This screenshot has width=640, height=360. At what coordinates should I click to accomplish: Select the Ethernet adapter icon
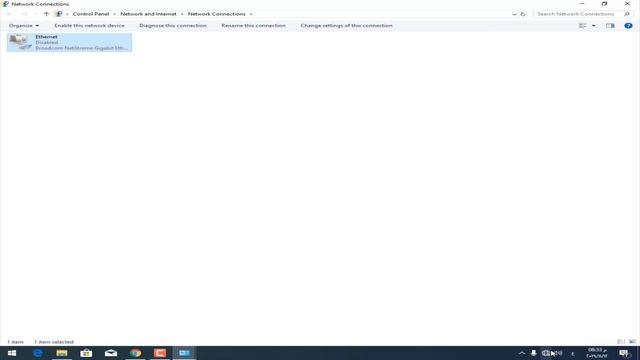(20, 42)
